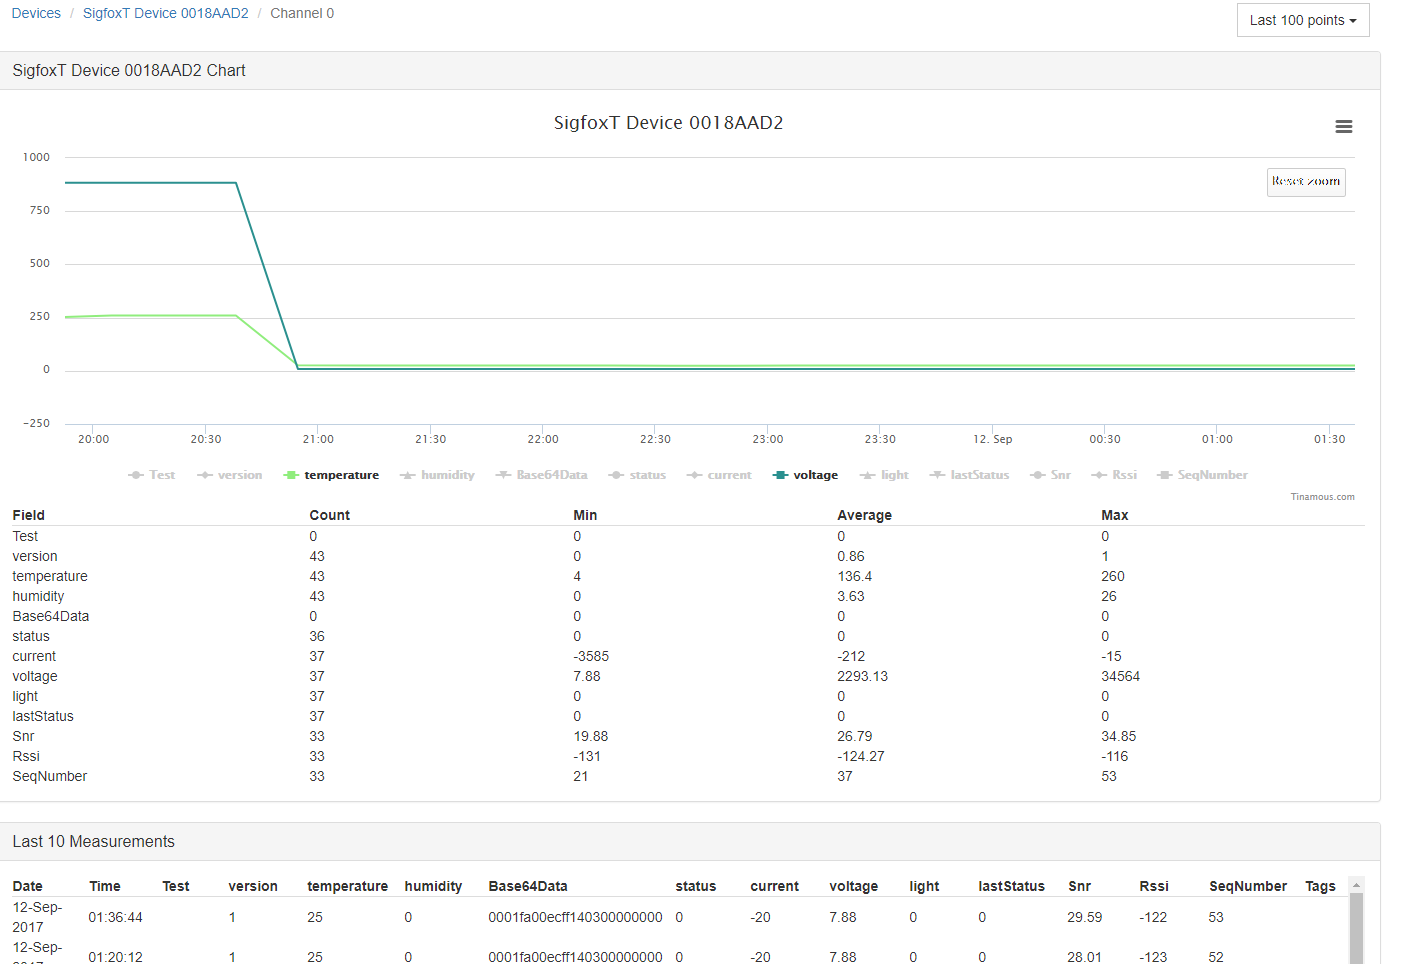The height and width of the screenshot is (964, 1412).
Task: Open the Tinamous.com chart credit link
Action: (1322, 497)
